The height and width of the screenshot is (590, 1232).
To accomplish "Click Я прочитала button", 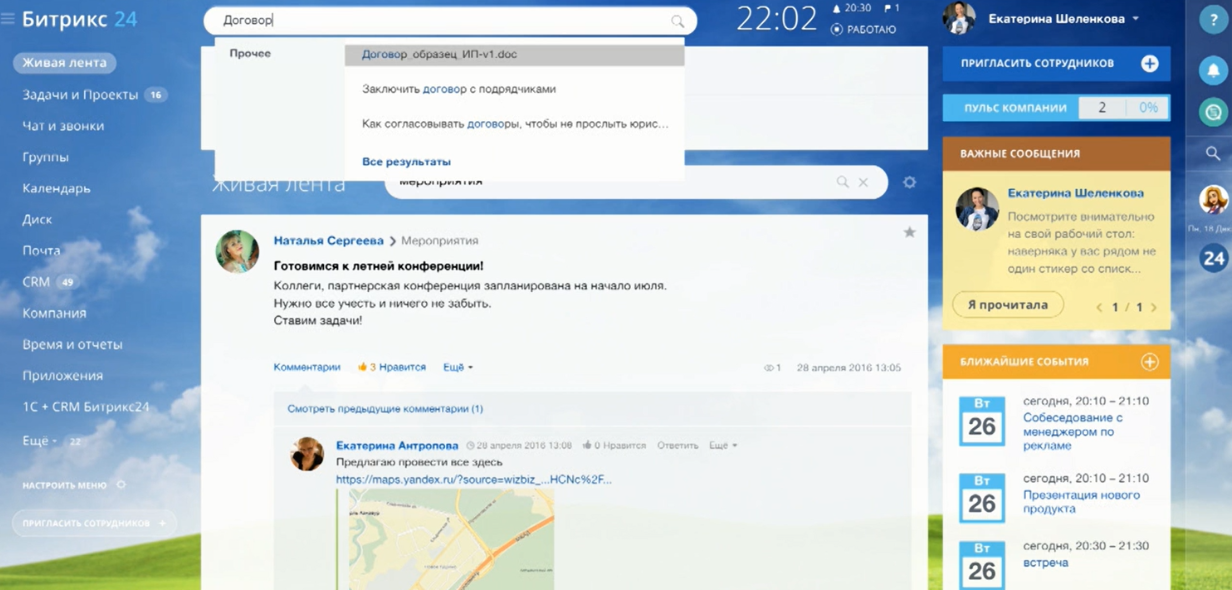I will tap(1007, 305).
